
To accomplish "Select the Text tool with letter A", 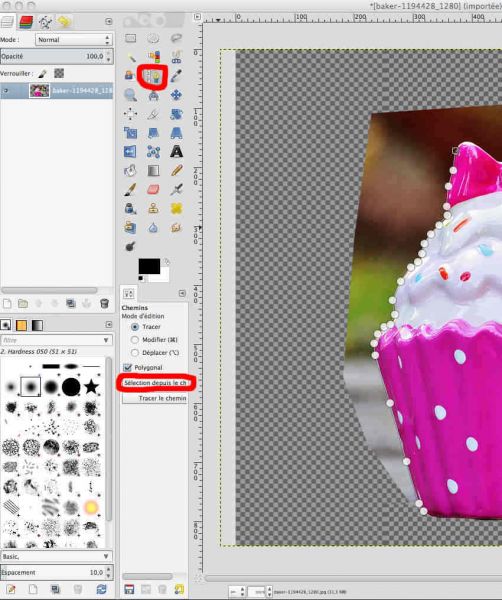I will tap(176, 152).
